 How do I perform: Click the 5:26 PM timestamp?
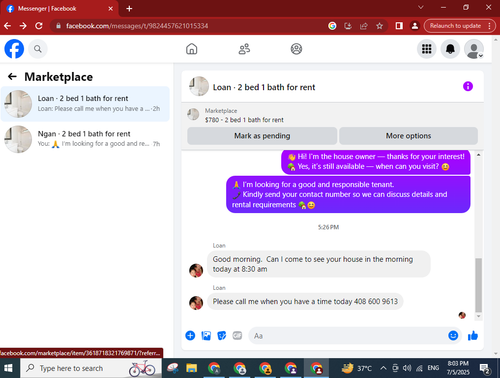328,227
